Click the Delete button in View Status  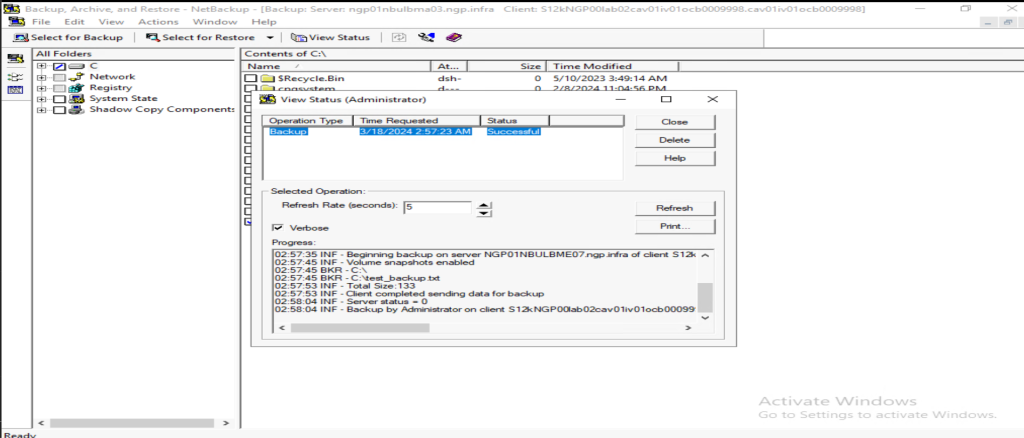(675, 140)
